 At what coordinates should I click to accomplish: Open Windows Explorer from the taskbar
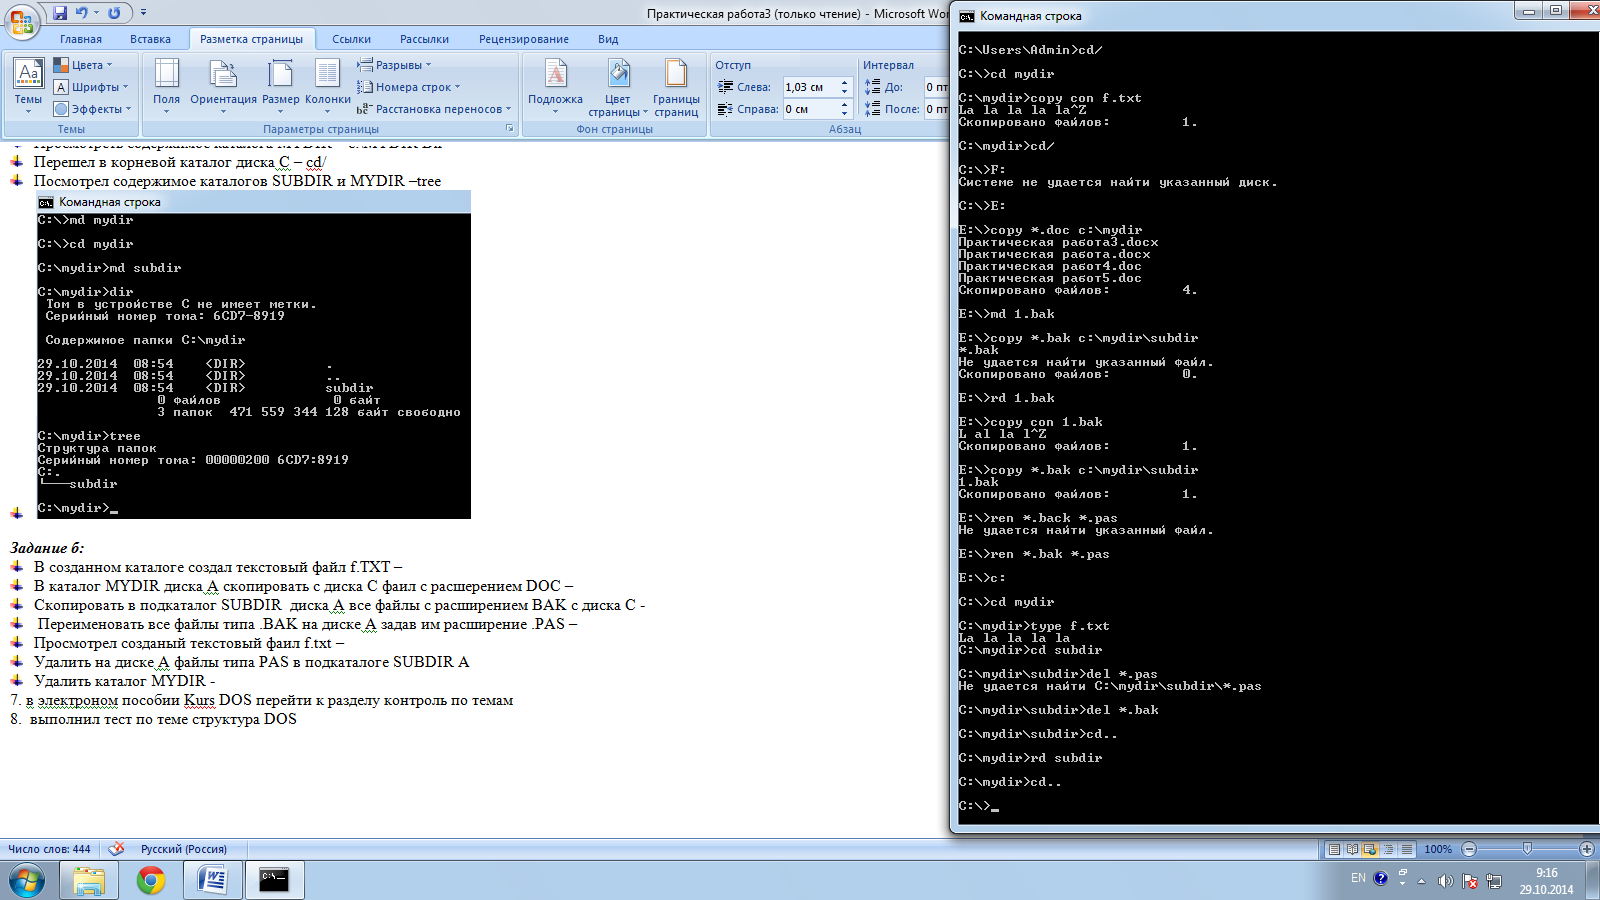point(89,881)
